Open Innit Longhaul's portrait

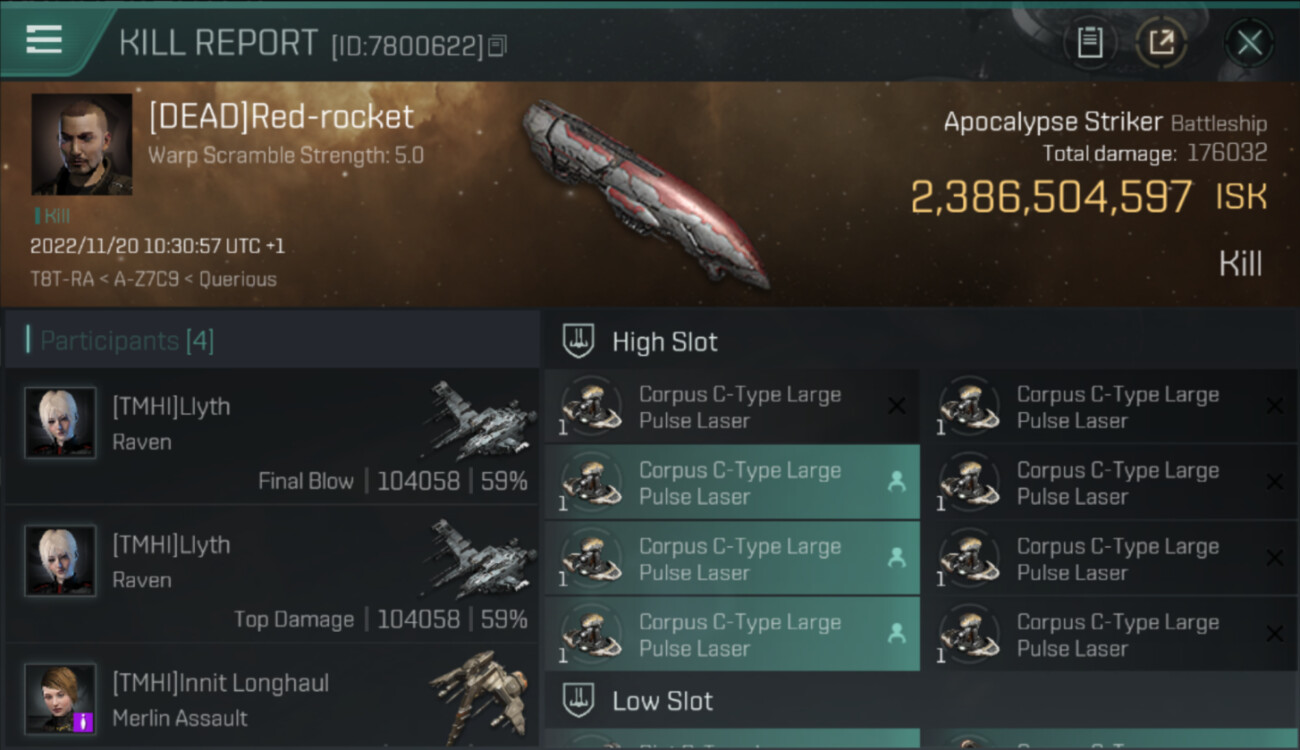tap(60, 699)
